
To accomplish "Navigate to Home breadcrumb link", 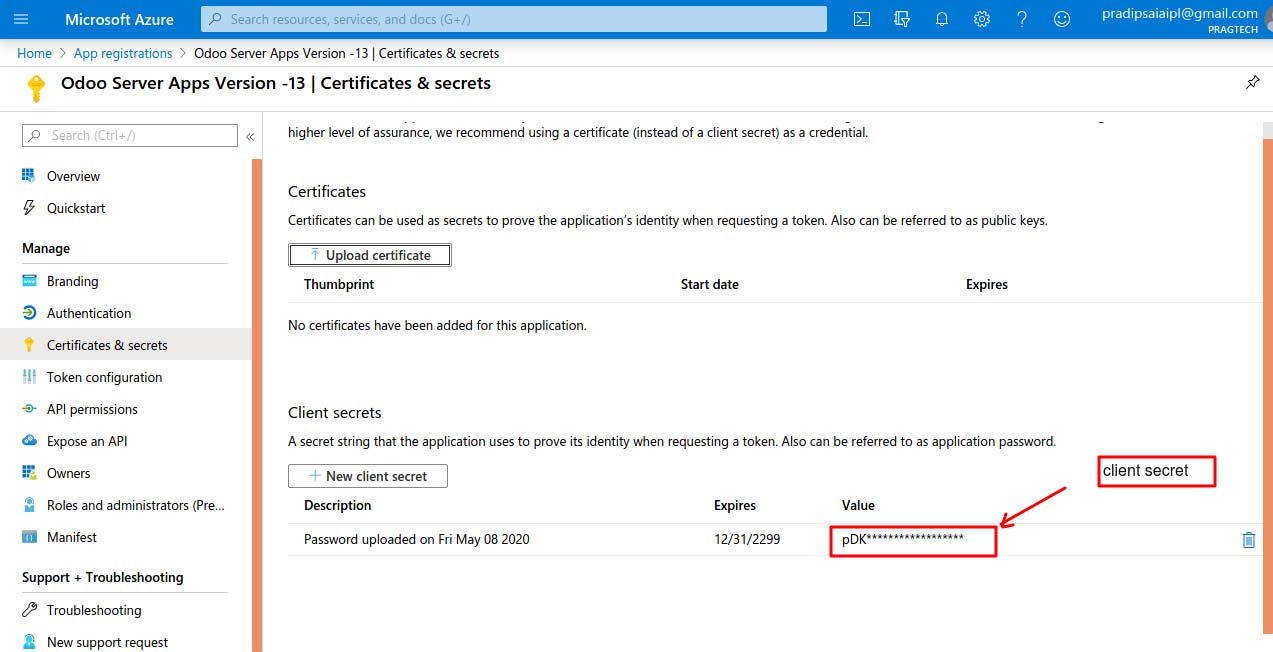I will point(34,53).
